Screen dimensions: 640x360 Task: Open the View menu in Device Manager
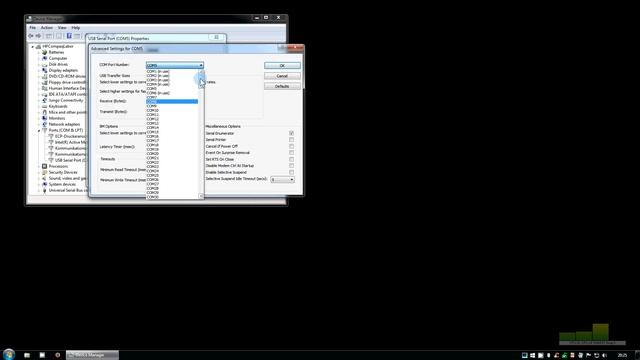(x=62, y=28)
